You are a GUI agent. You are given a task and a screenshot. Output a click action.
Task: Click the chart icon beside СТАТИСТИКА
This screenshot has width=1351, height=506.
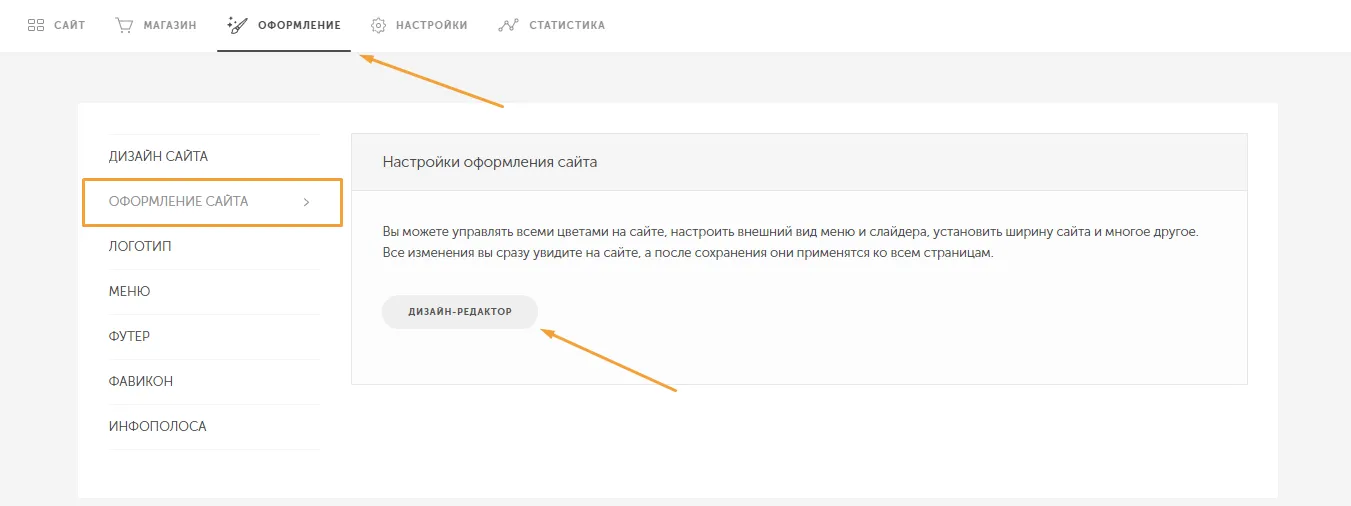507,25
